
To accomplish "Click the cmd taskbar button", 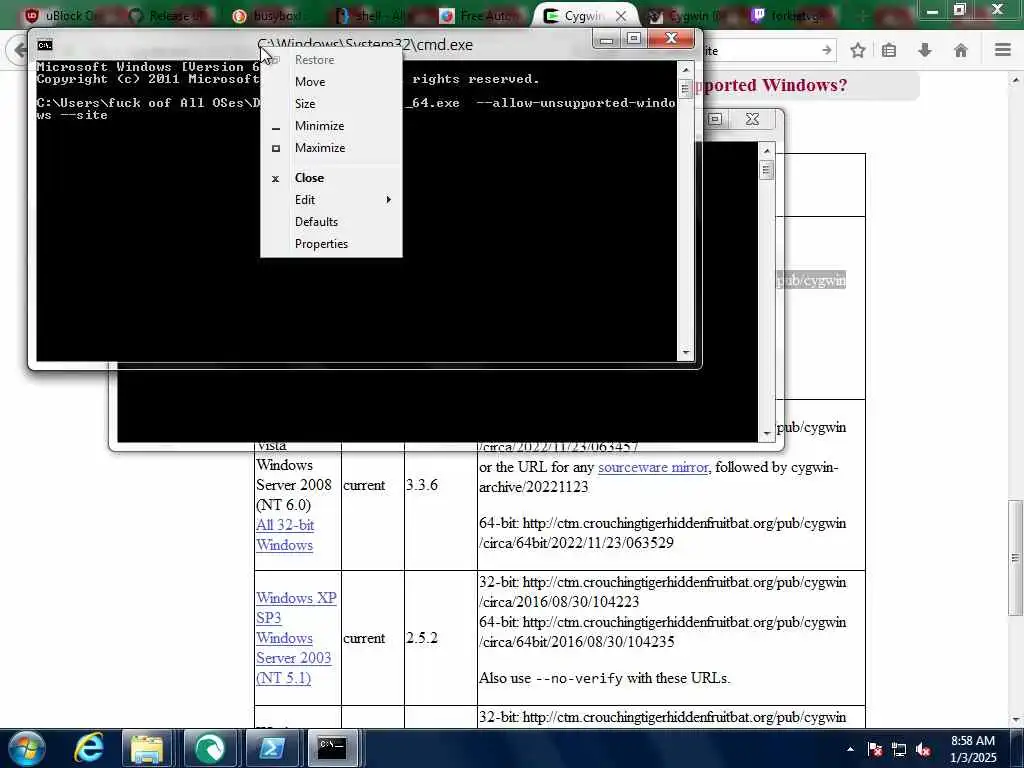I will pos(332,748).
